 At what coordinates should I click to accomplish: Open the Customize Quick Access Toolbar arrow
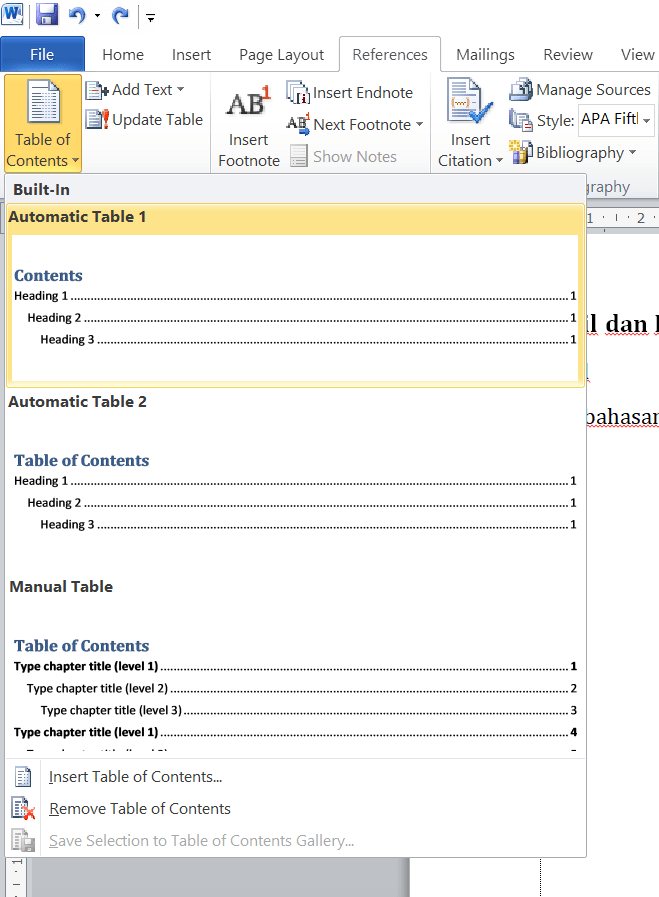click(x=150, y=17)
